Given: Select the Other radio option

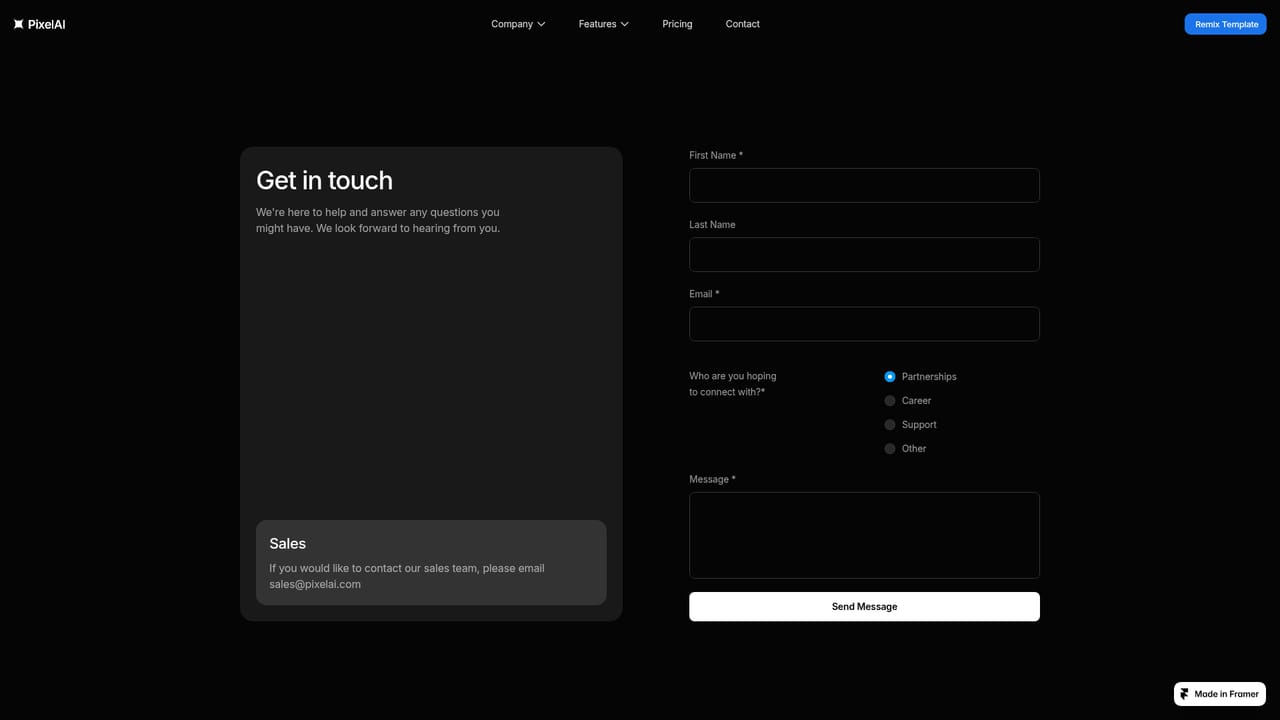Looking at the screenshot, I should (890, 449).
